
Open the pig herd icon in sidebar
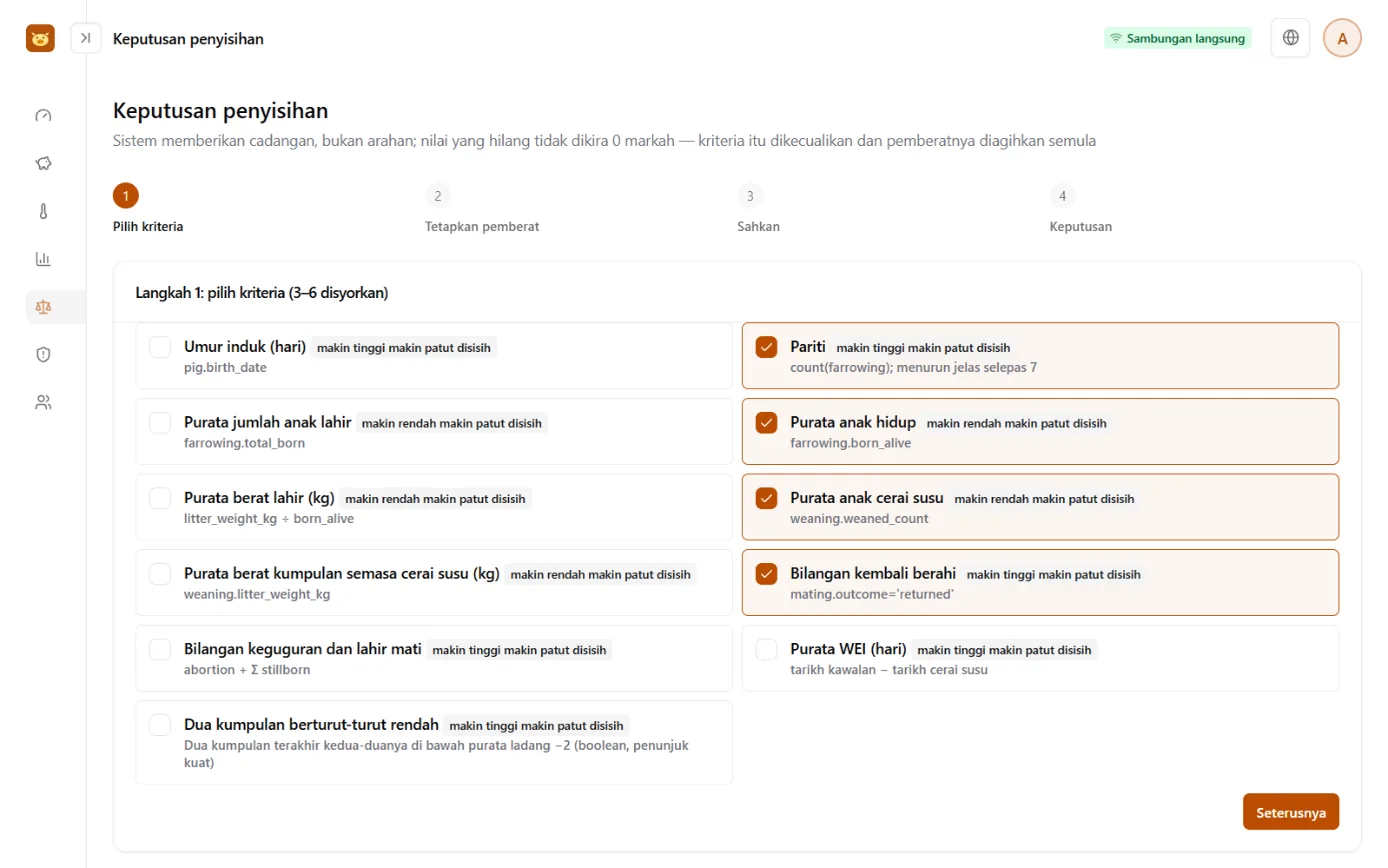pos(43,163)
